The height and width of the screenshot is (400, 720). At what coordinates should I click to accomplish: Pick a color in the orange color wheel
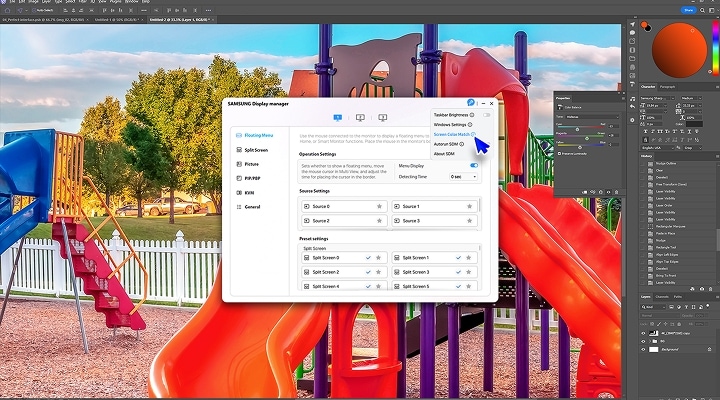pos(679,50)
